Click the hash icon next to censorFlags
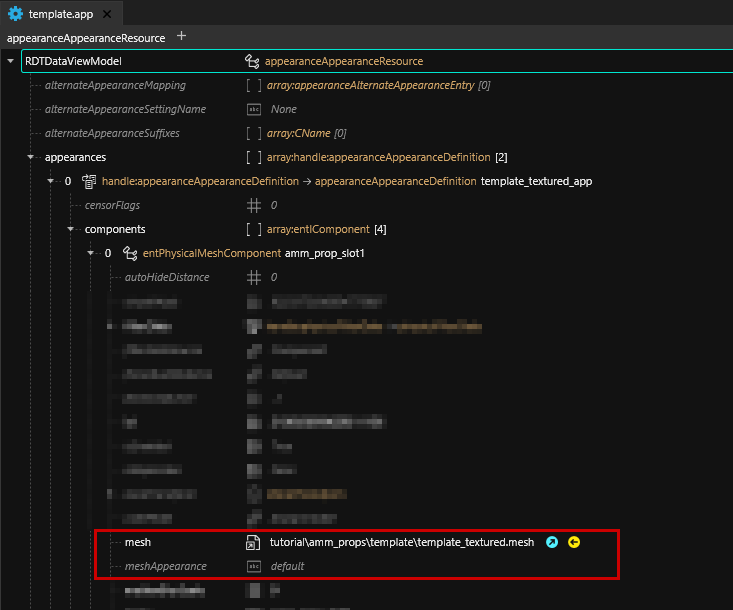Screen dimensions: 733x610 pos(254,205)
